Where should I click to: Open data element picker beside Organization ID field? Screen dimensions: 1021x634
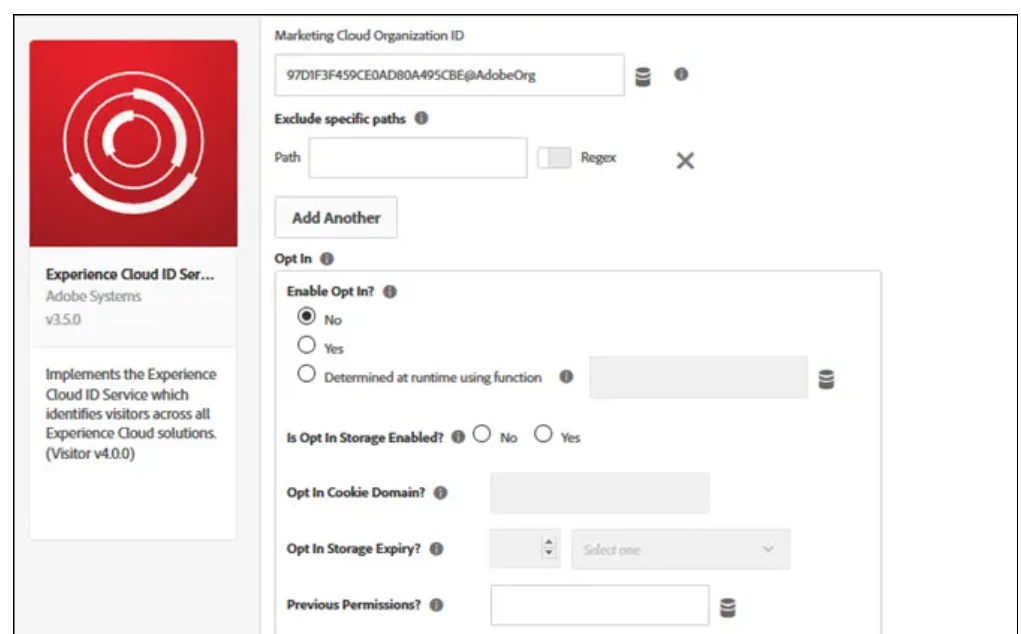click(x=643, y=77)
